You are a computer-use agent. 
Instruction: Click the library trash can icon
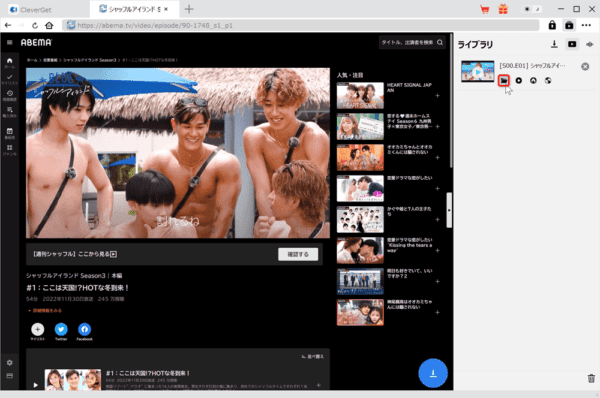[591, 378]
